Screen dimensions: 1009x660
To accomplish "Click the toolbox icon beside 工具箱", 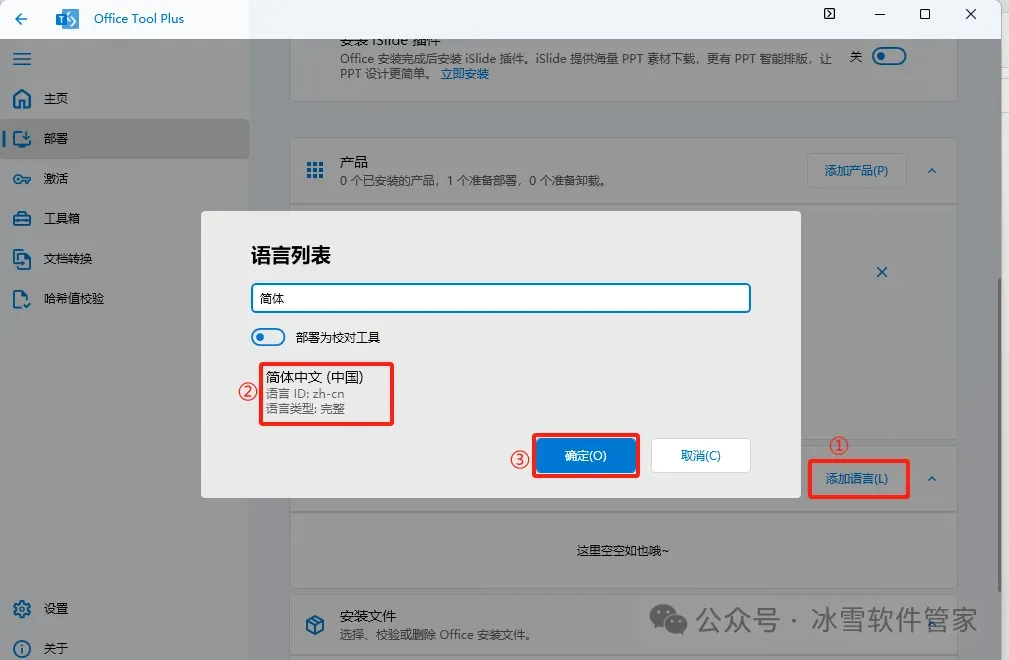I will click(x=22, y=219).
